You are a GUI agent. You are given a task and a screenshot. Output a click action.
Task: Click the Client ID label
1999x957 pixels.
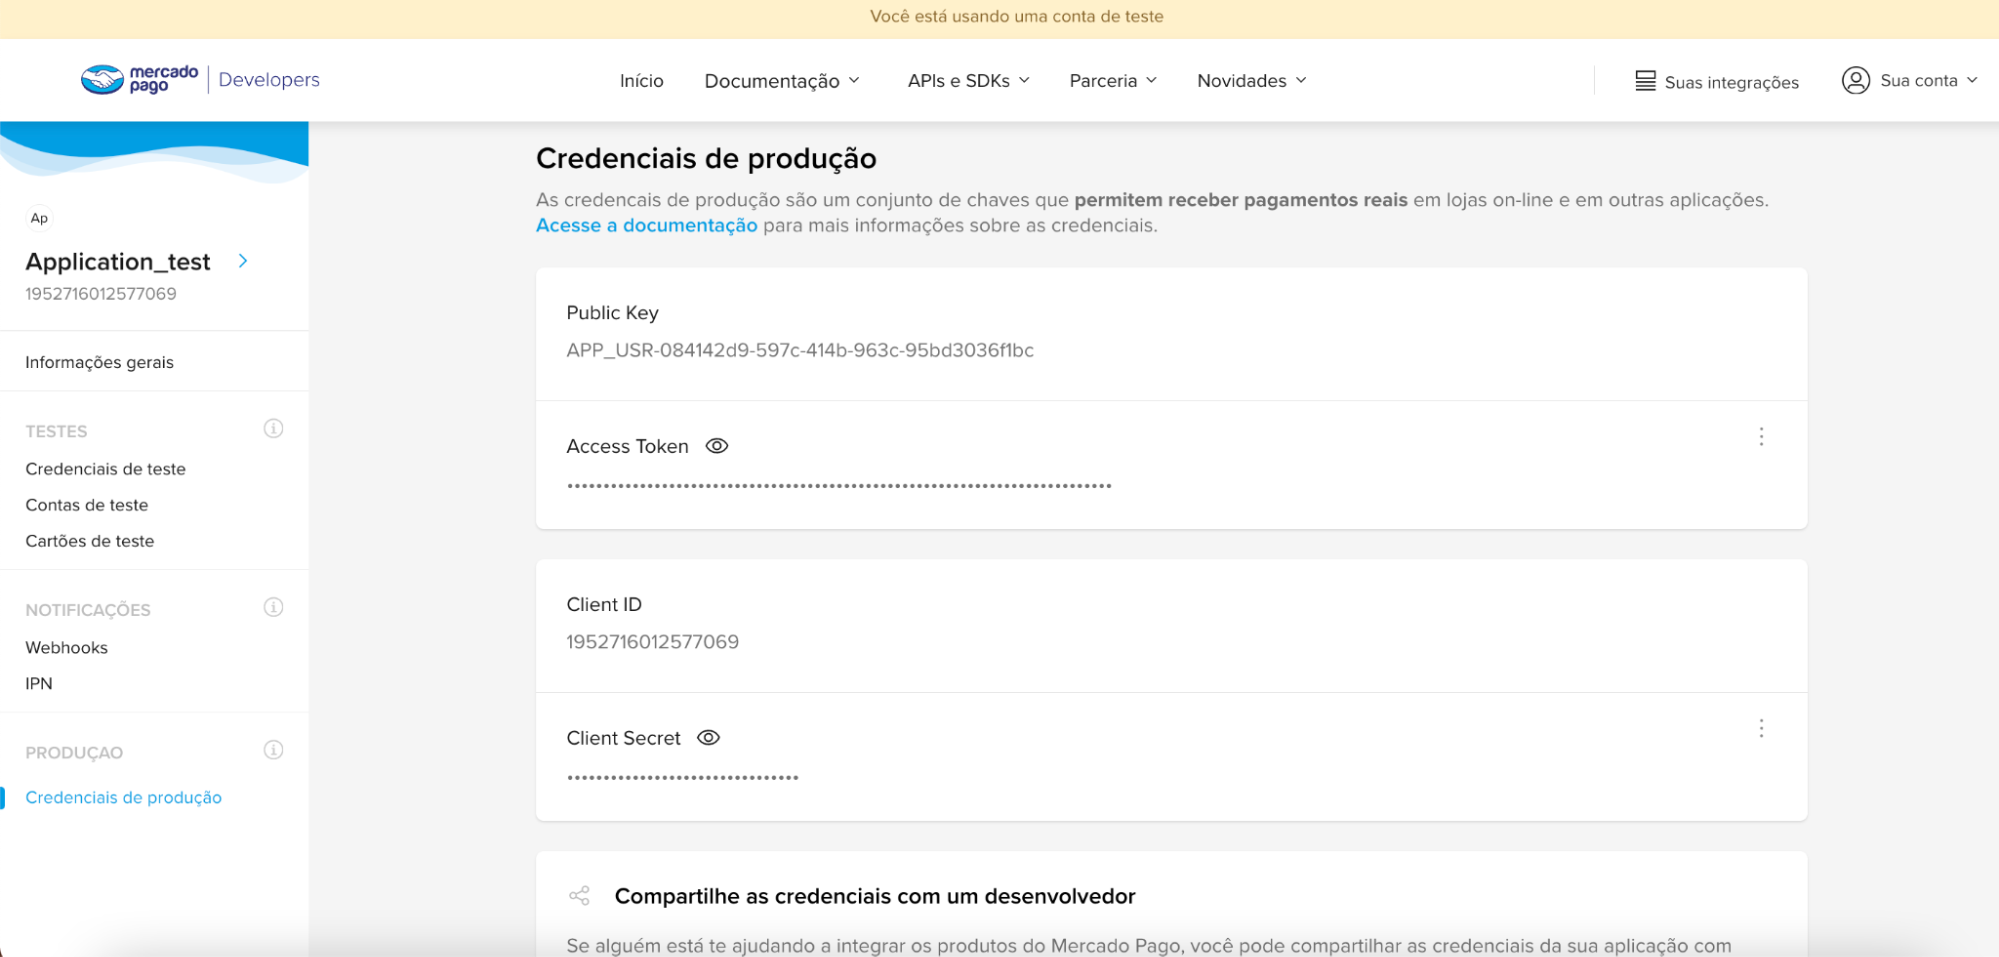pos(604,604)
